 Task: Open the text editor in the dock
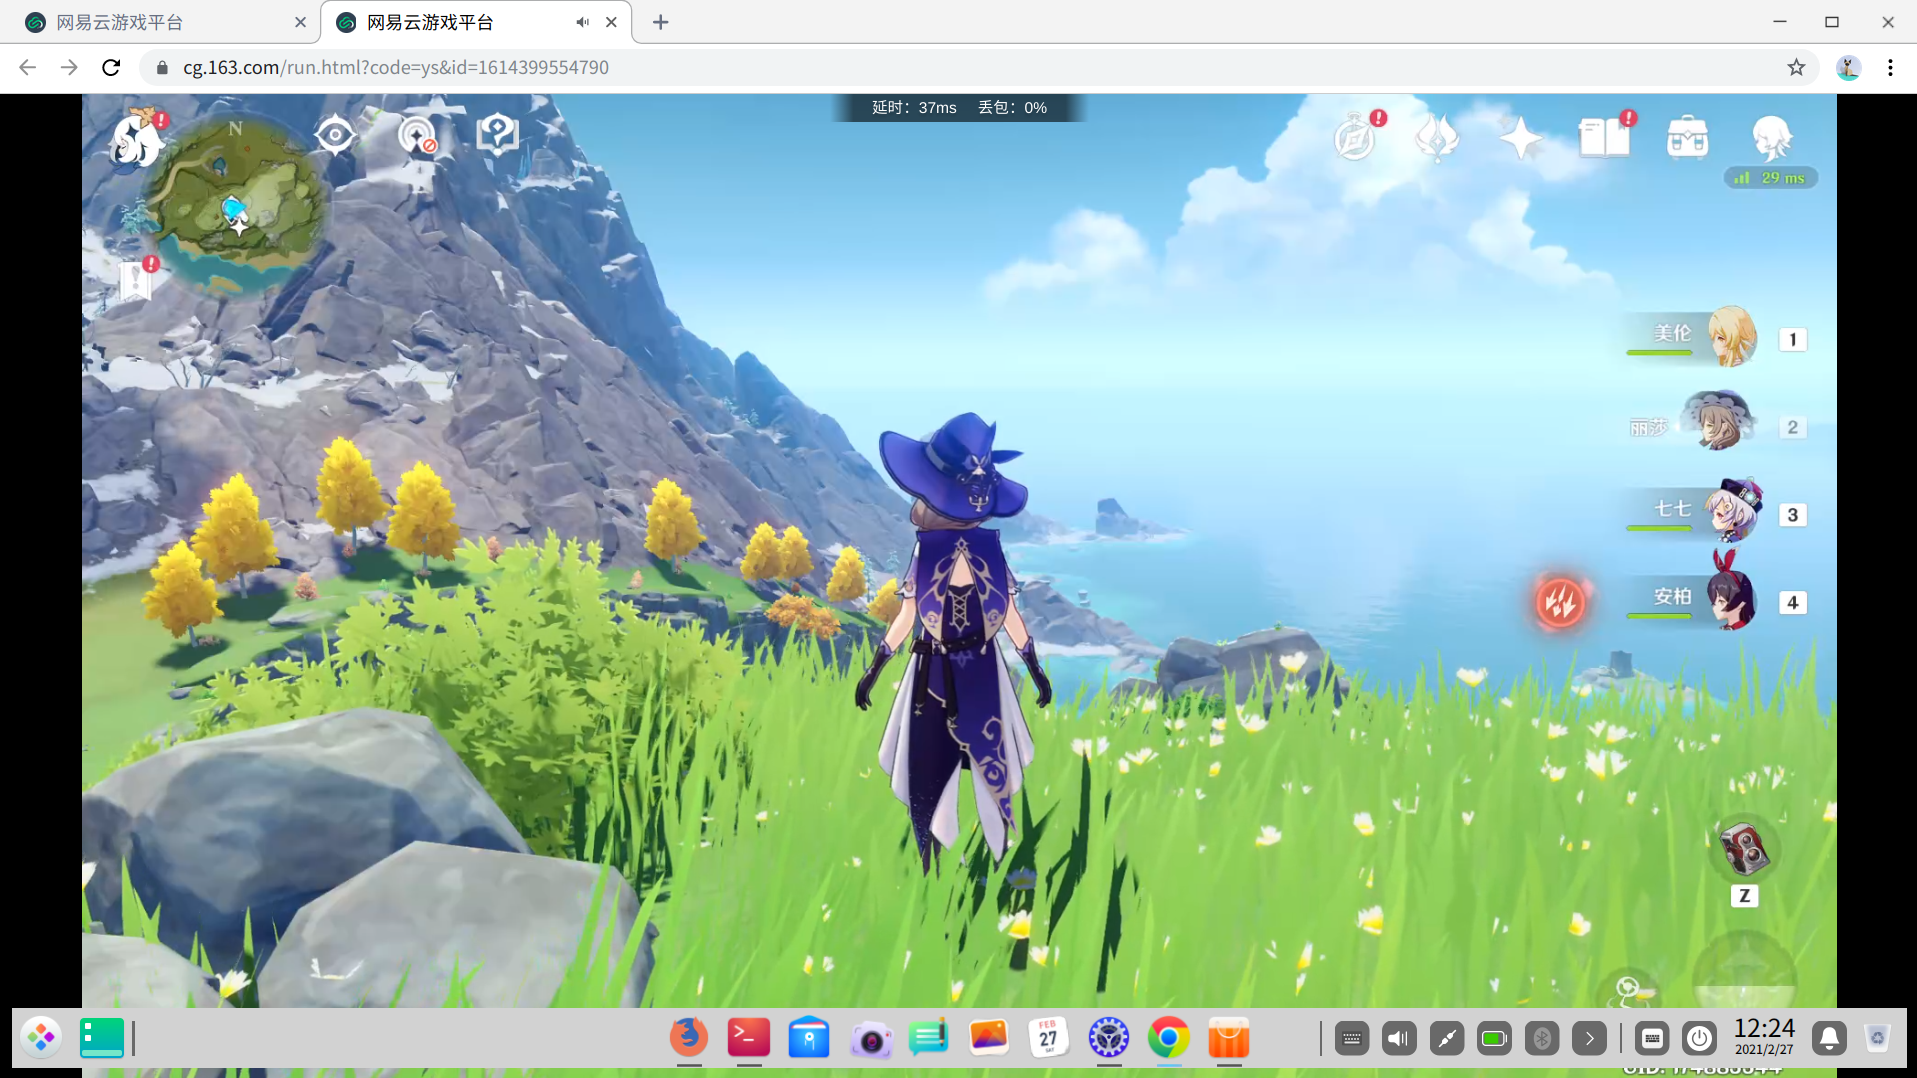pyautogui.click(x=929, y=1038)
